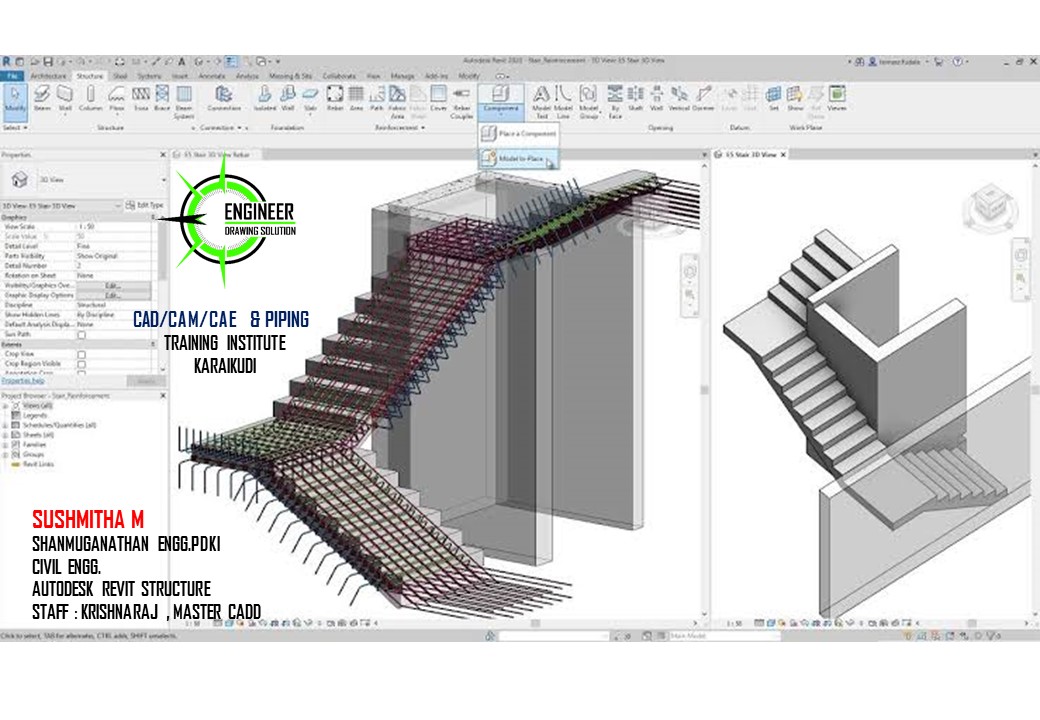The height and width of the screenshot is (720, 1040).
Task: Expand the Families tree node
Action: click(5, 445)
